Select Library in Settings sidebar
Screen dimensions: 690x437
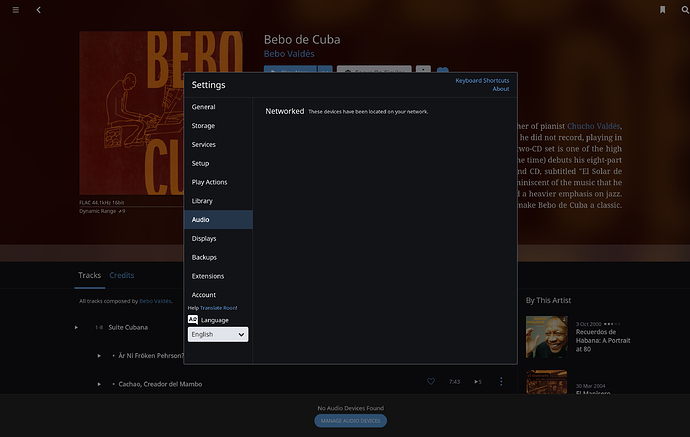pyautogui.click(x=218, y=201)
